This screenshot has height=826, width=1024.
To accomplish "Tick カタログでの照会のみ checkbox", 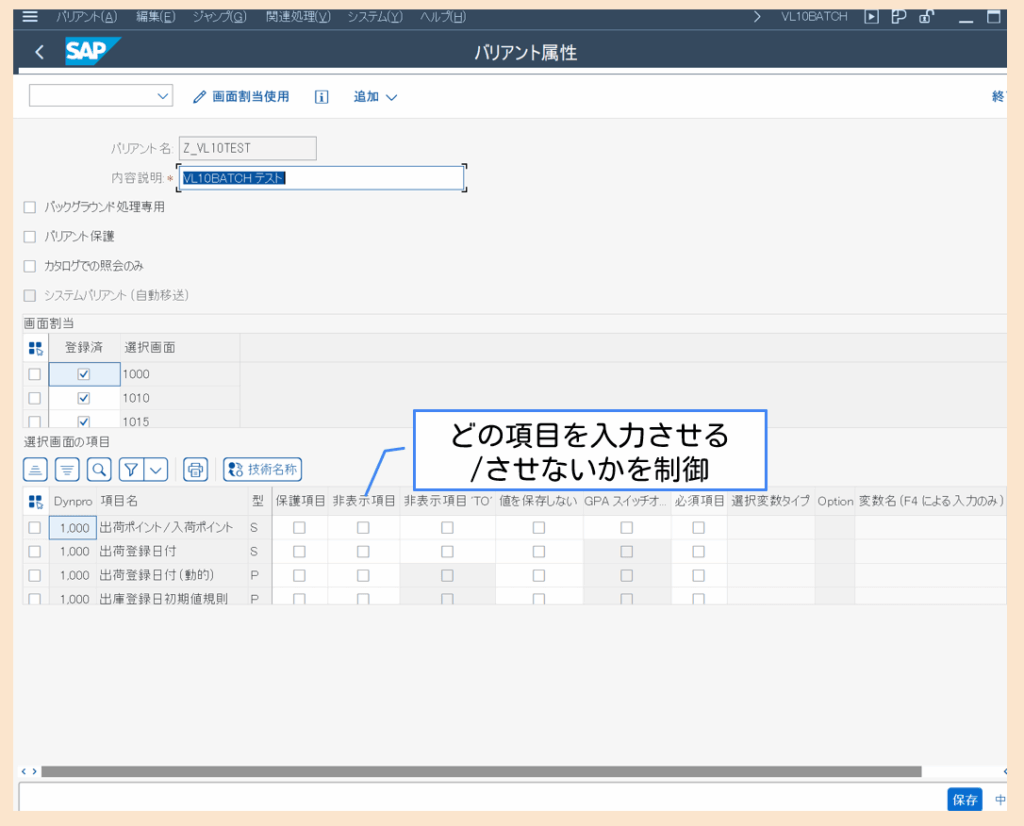I will (29, 266).
